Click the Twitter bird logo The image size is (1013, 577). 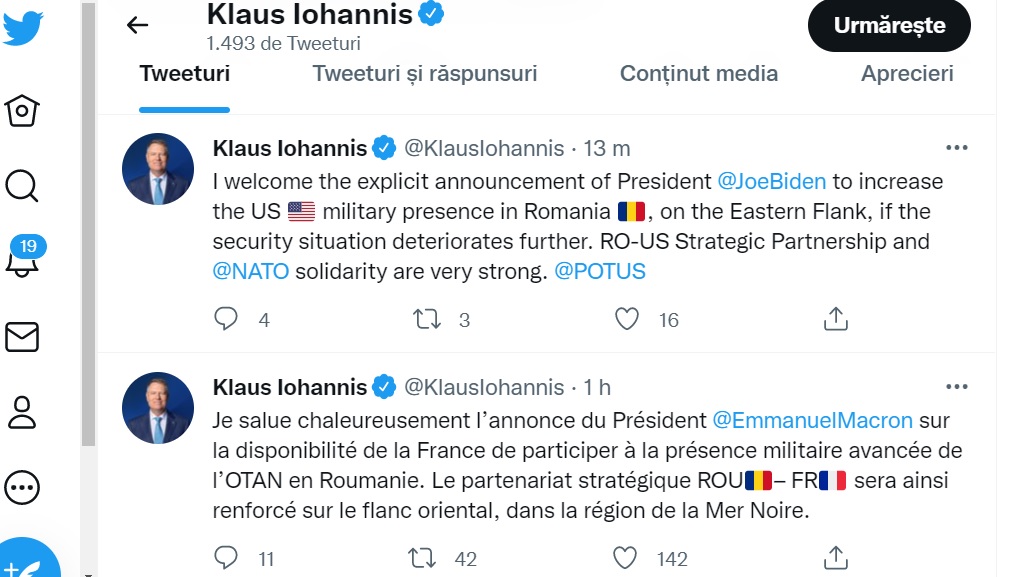22,27
